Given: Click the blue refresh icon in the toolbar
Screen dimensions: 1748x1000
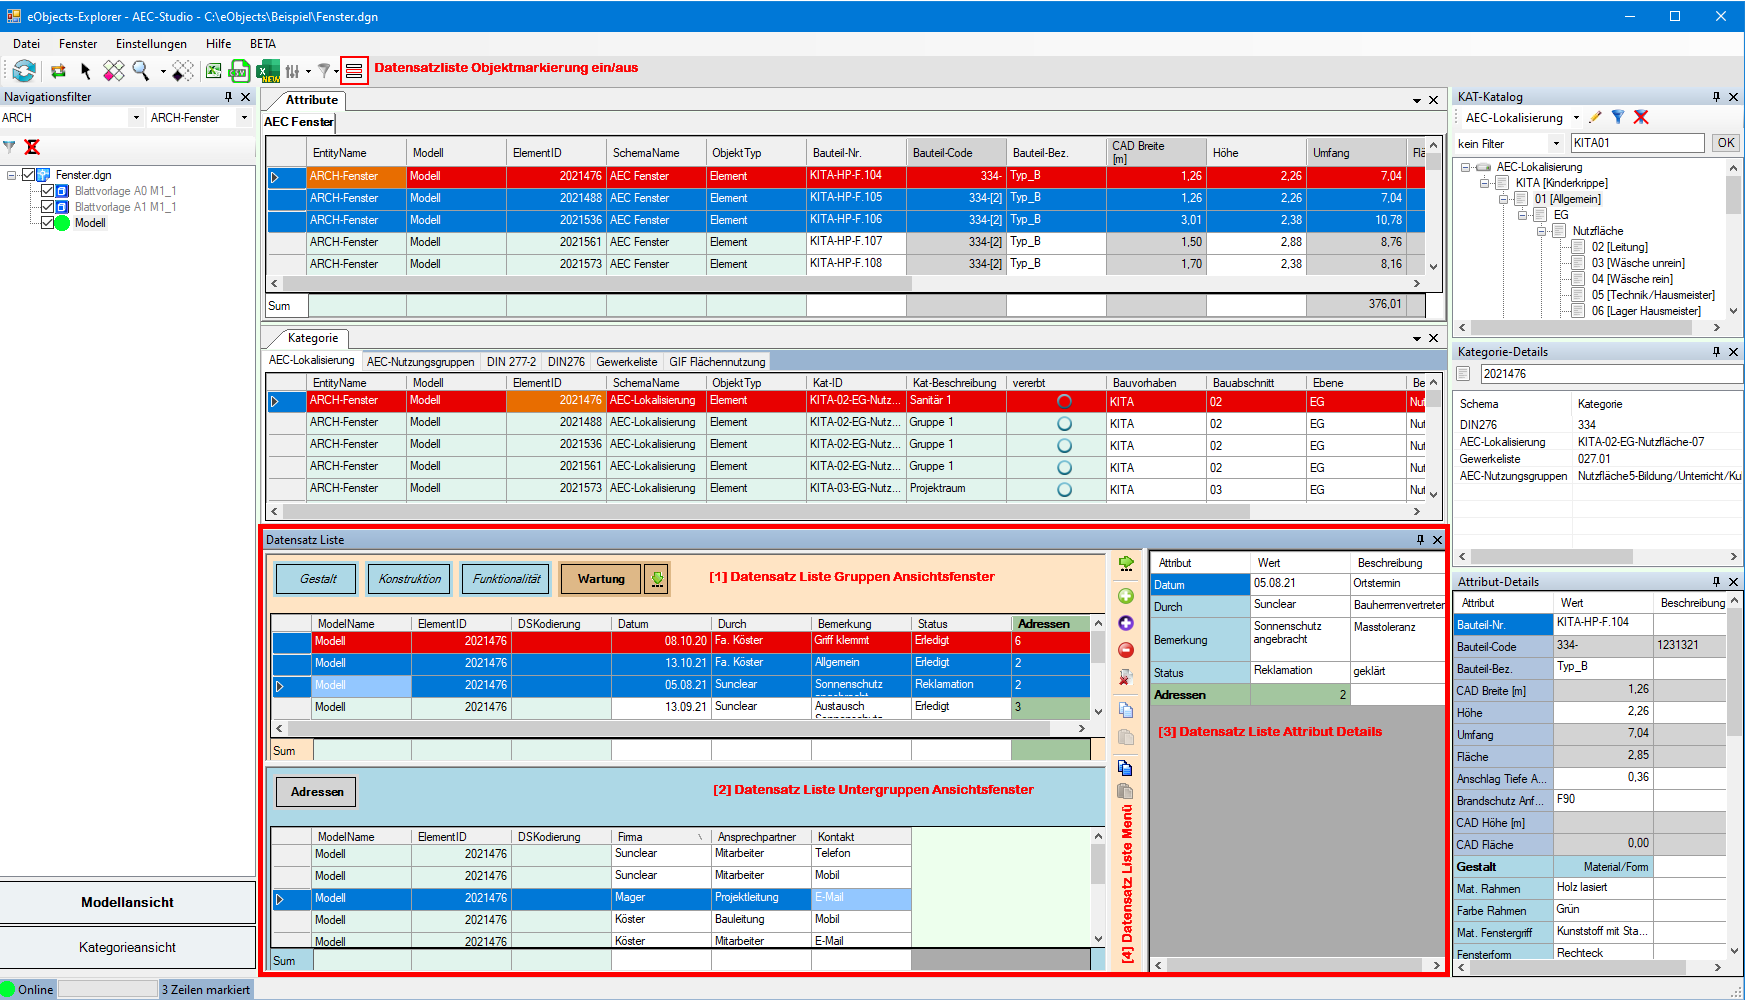Looking at the screenshot, I should (24, 70).
